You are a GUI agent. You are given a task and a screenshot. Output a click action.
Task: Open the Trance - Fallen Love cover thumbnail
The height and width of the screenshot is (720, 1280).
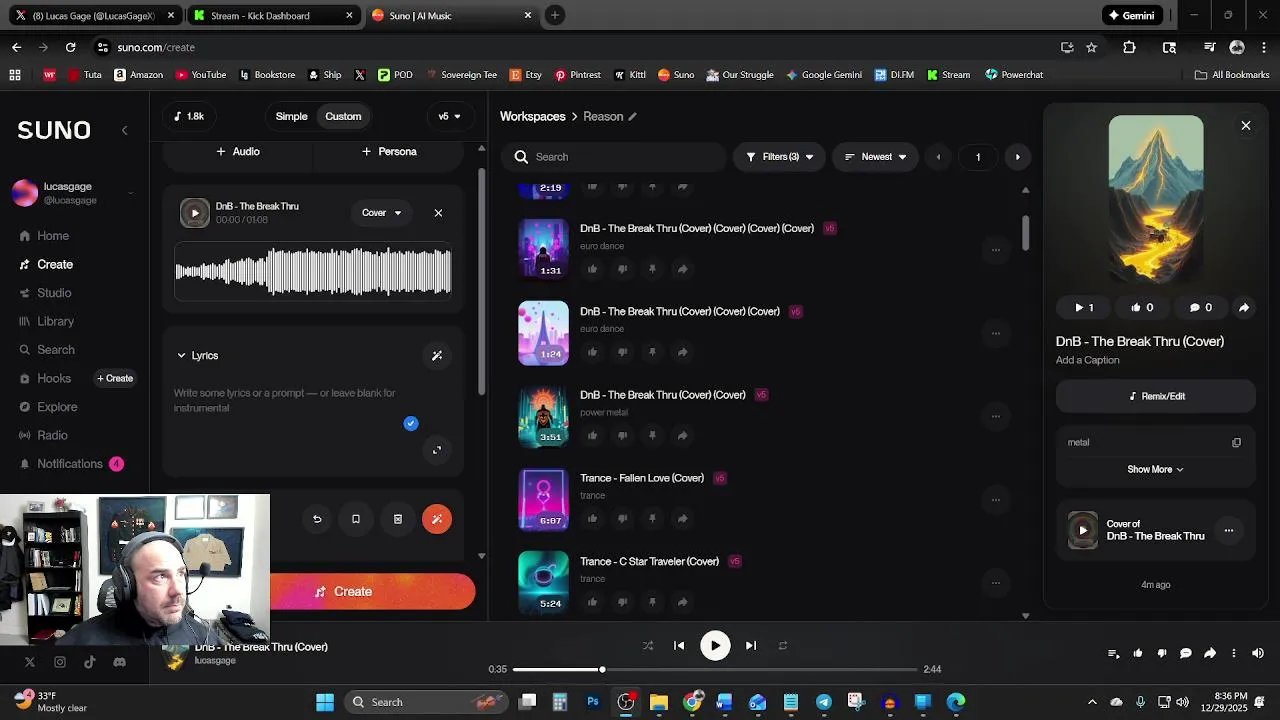click(543, 499)
